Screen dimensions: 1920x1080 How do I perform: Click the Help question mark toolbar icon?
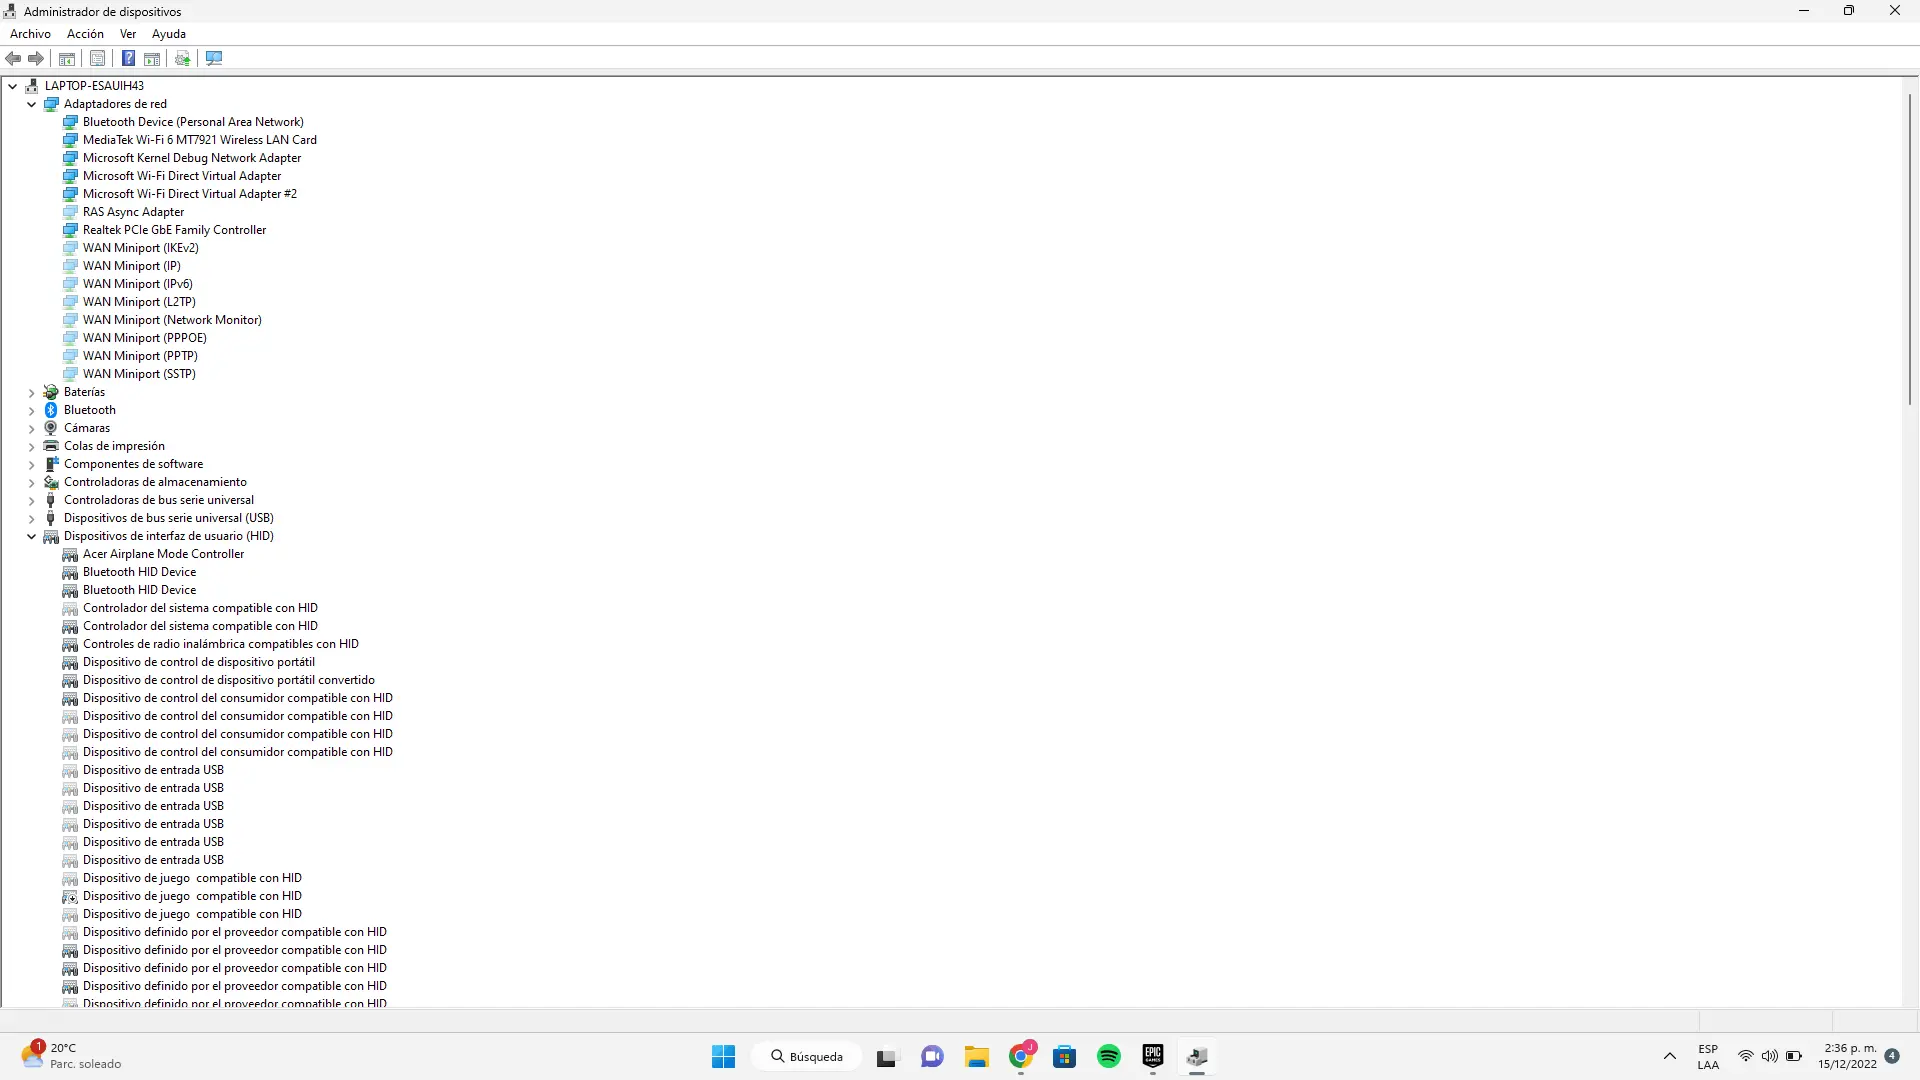128,59
